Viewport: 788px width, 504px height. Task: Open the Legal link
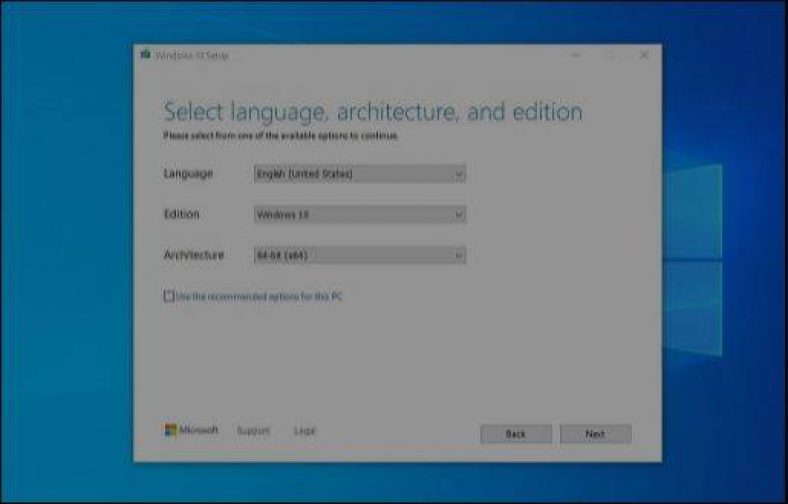point(305,431)
